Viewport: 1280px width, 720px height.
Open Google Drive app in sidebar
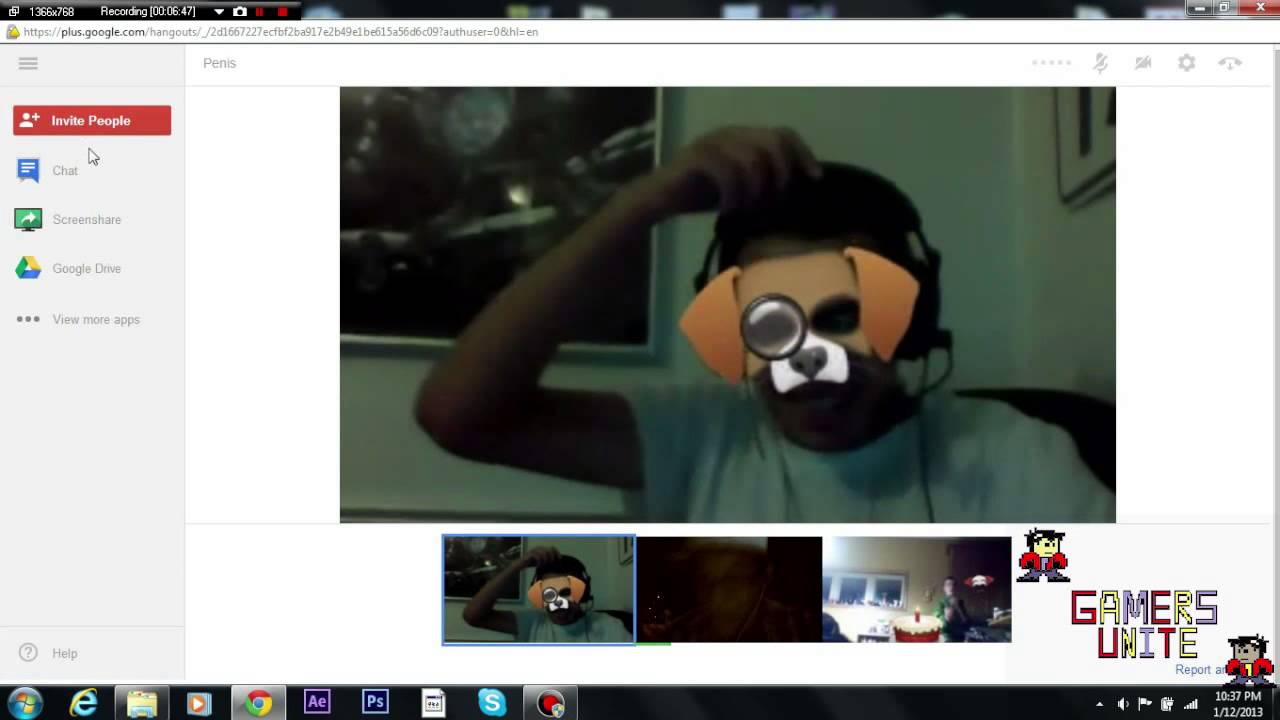[x=68, y=268]
